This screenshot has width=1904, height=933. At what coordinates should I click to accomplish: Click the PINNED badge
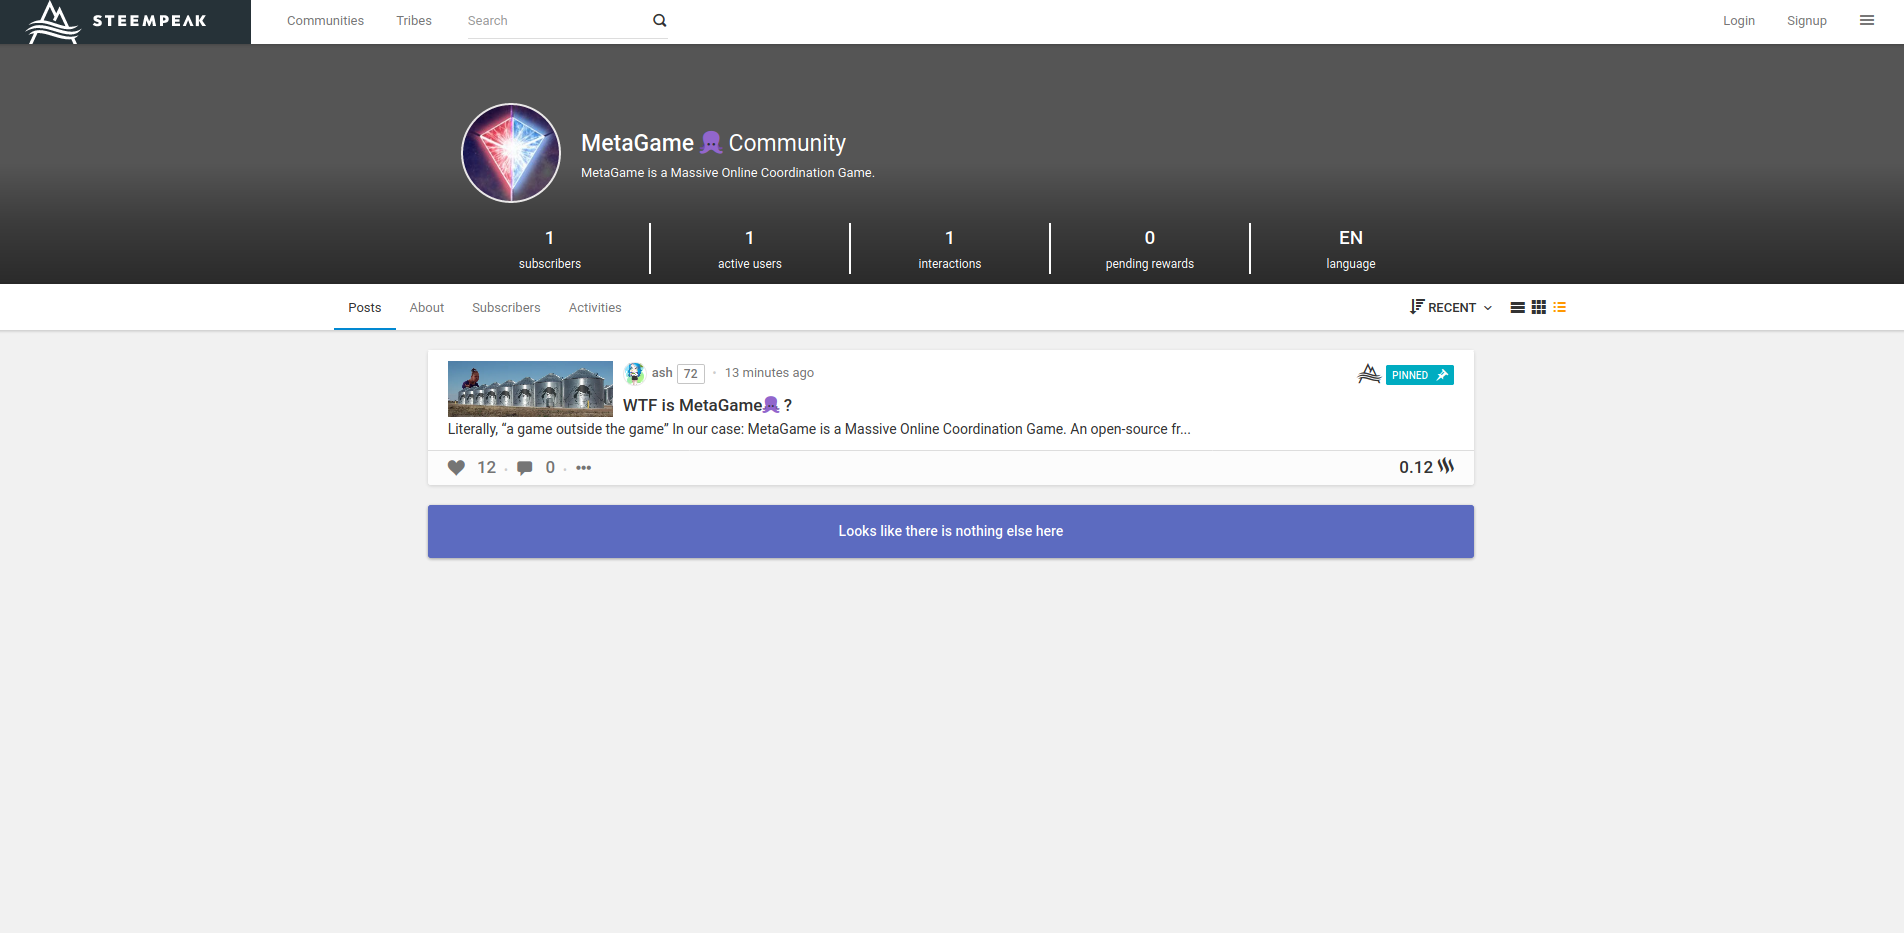tap(1420, 375)
